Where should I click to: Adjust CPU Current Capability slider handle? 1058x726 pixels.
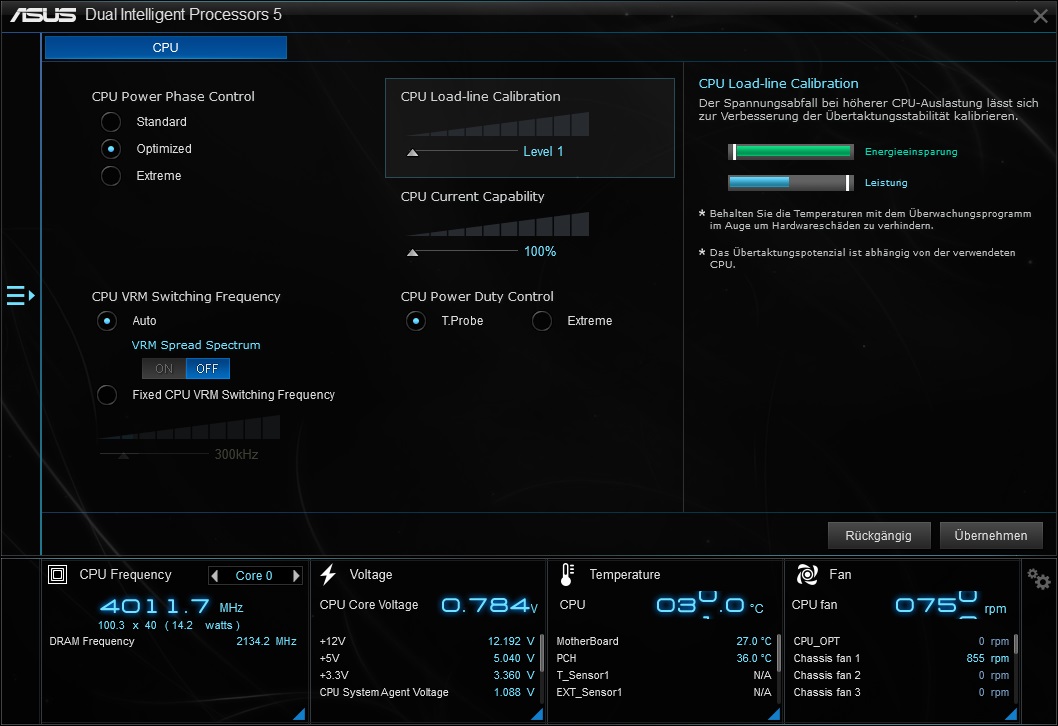(x=412, y=252)
